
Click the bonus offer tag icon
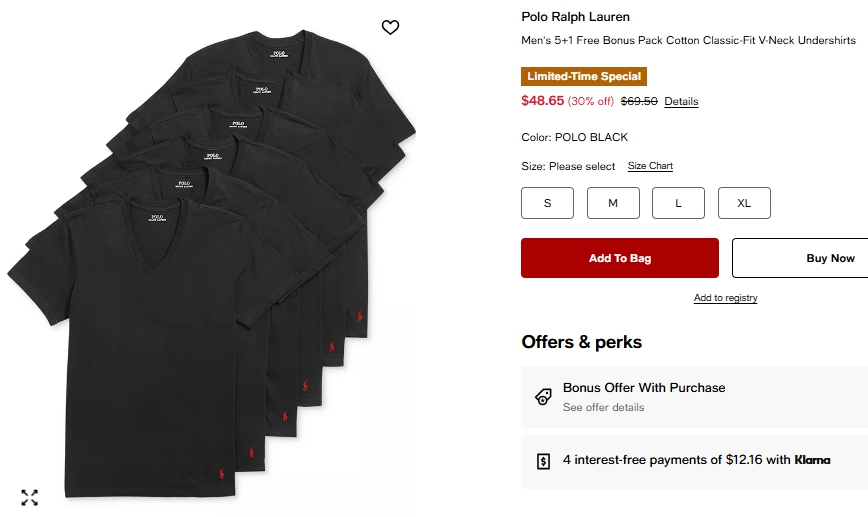tap(543, 397)
